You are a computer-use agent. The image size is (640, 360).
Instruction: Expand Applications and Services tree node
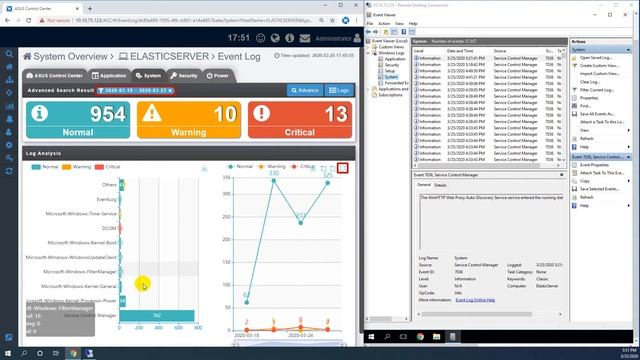[x=369, y=89]
